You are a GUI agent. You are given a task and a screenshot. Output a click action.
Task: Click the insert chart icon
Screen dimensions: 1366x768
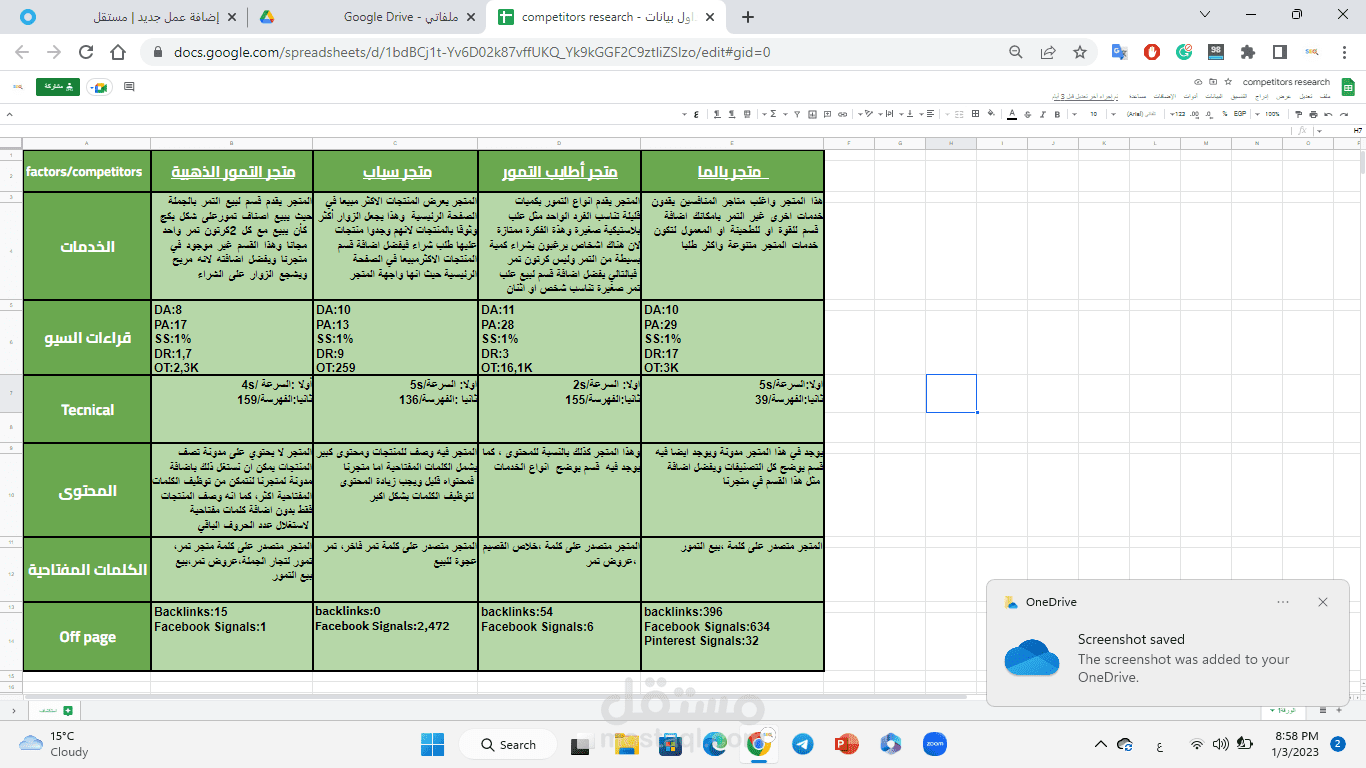point(812,113)
